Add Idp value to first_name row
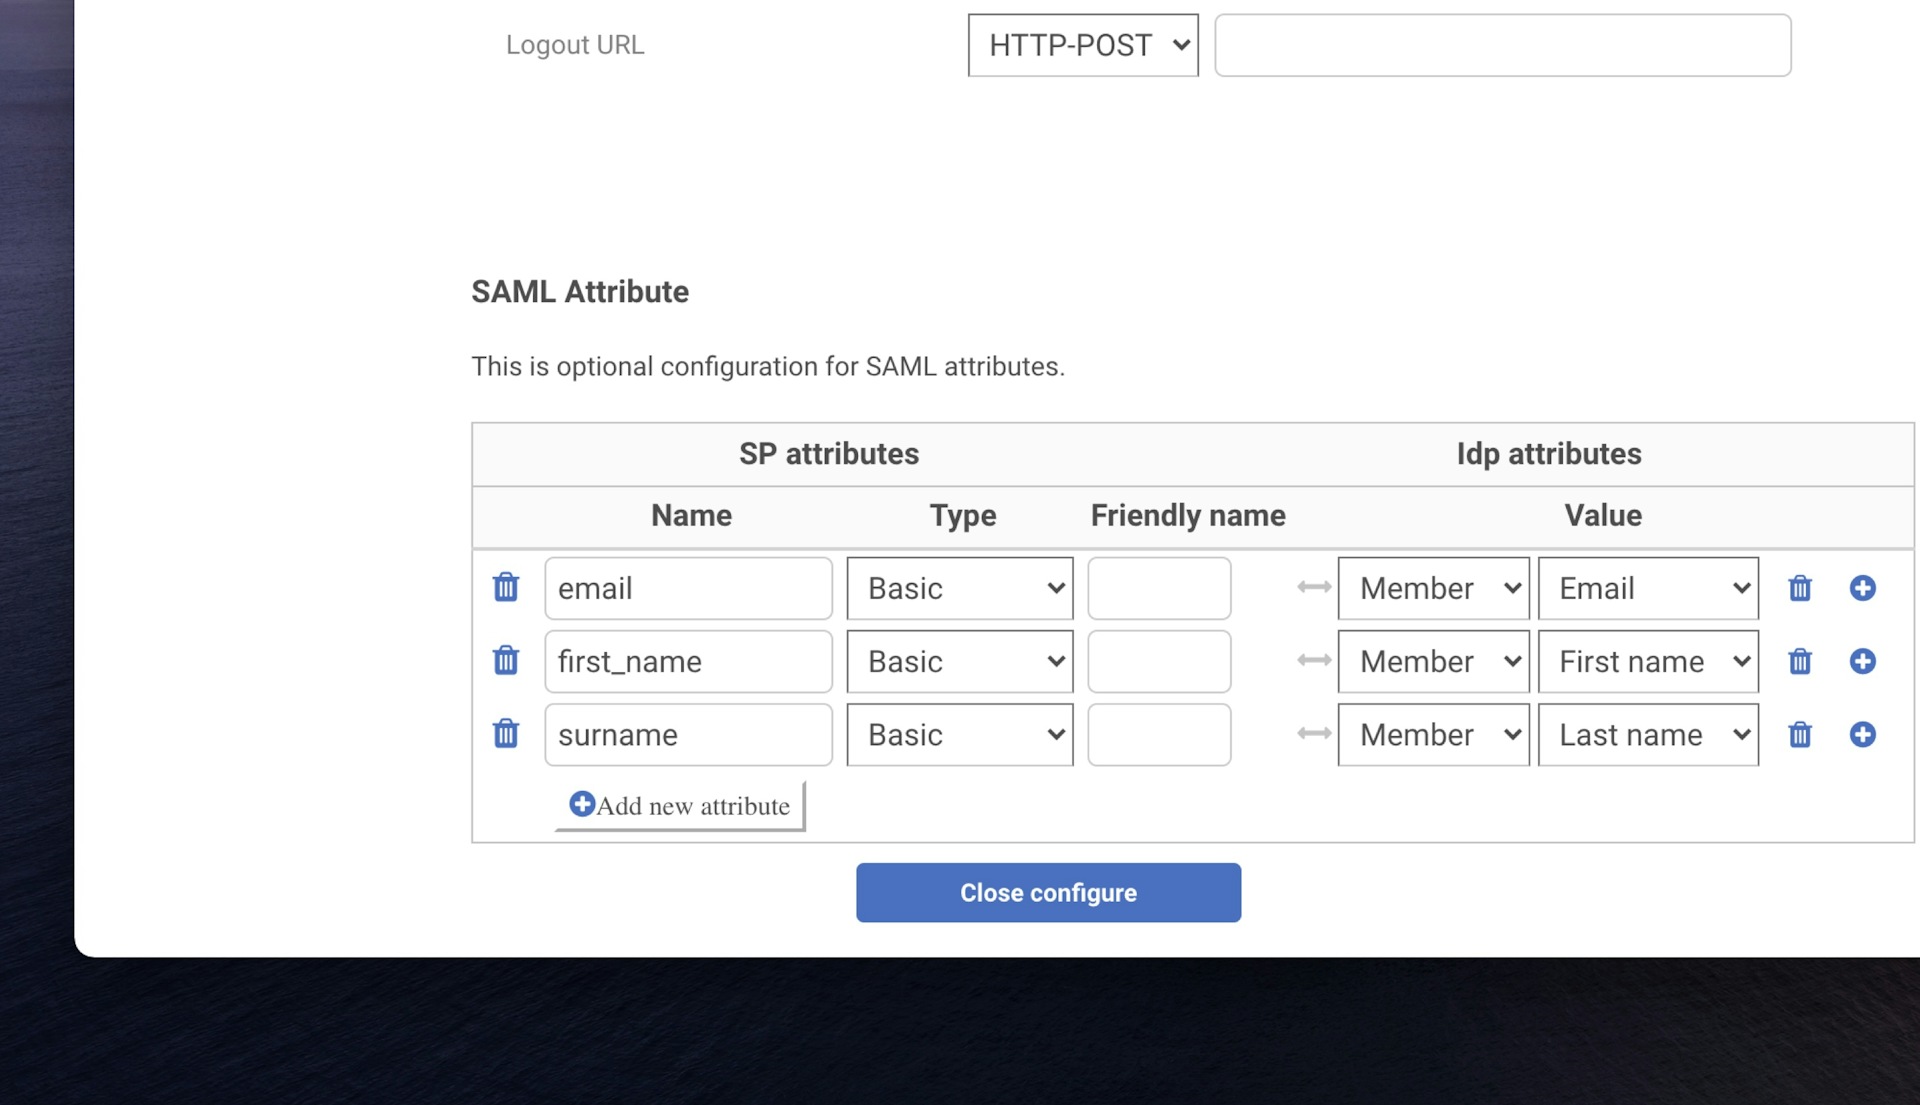The width and height of the screenshot is (1920, 1105). (1862, 661)
